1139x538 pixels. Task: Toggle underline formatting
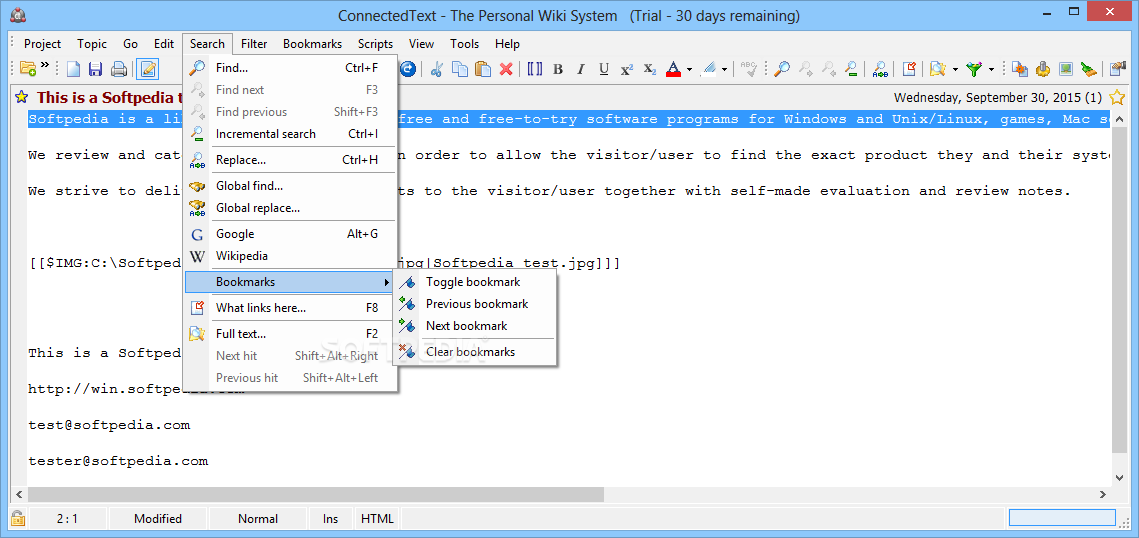click(604, 70)
